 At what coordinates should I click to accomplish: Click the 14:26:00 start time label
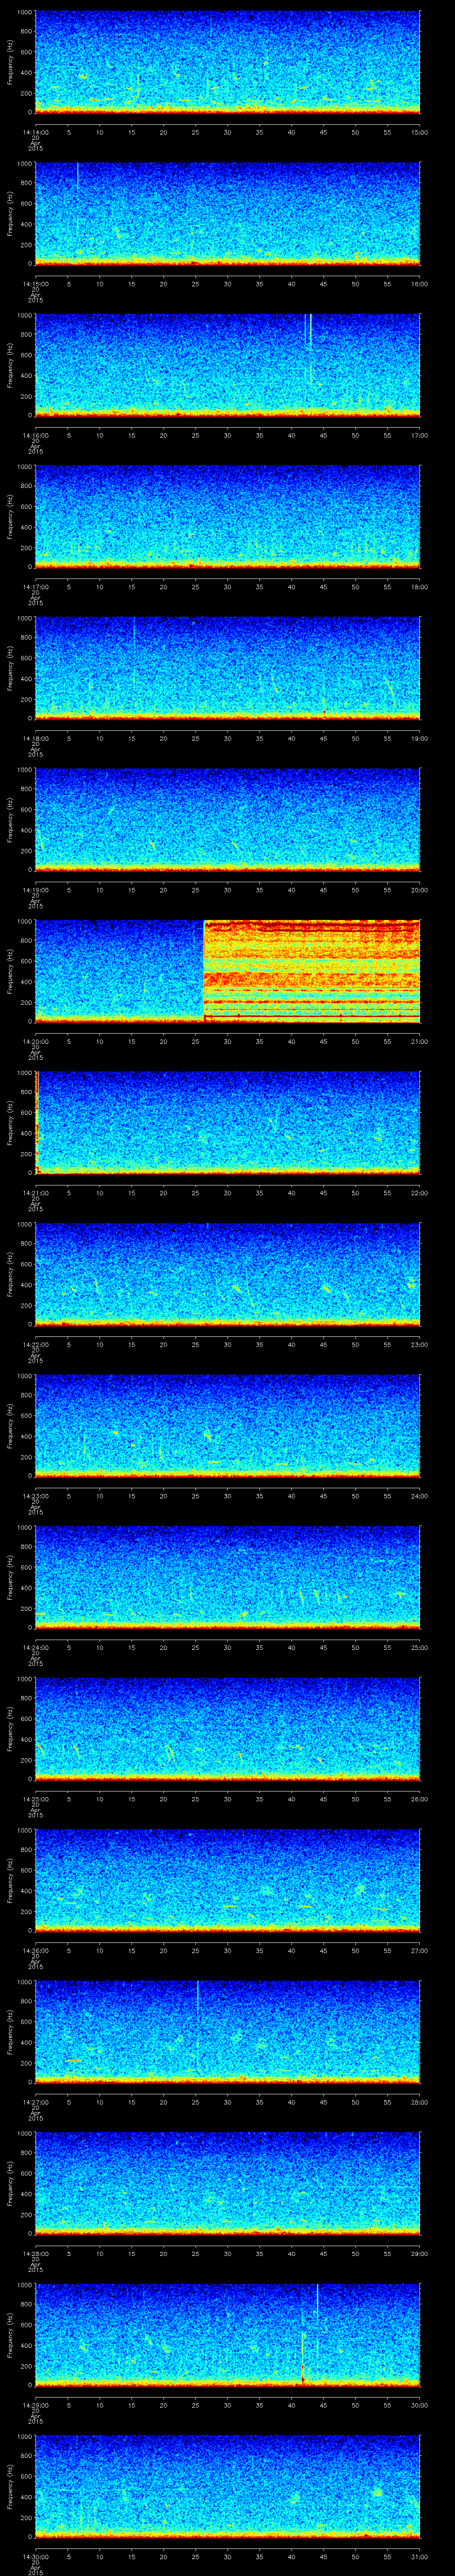(x=36, y=1950)
